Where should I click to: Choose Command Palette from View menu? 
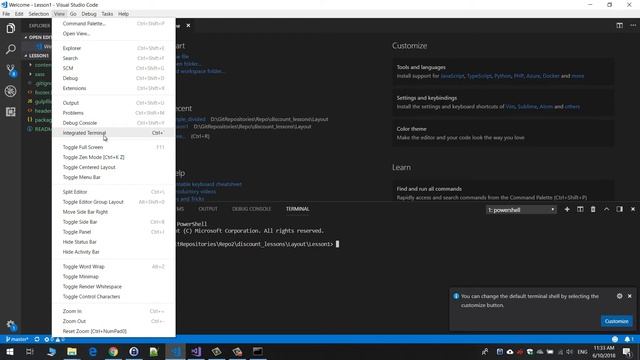[113, 24]
